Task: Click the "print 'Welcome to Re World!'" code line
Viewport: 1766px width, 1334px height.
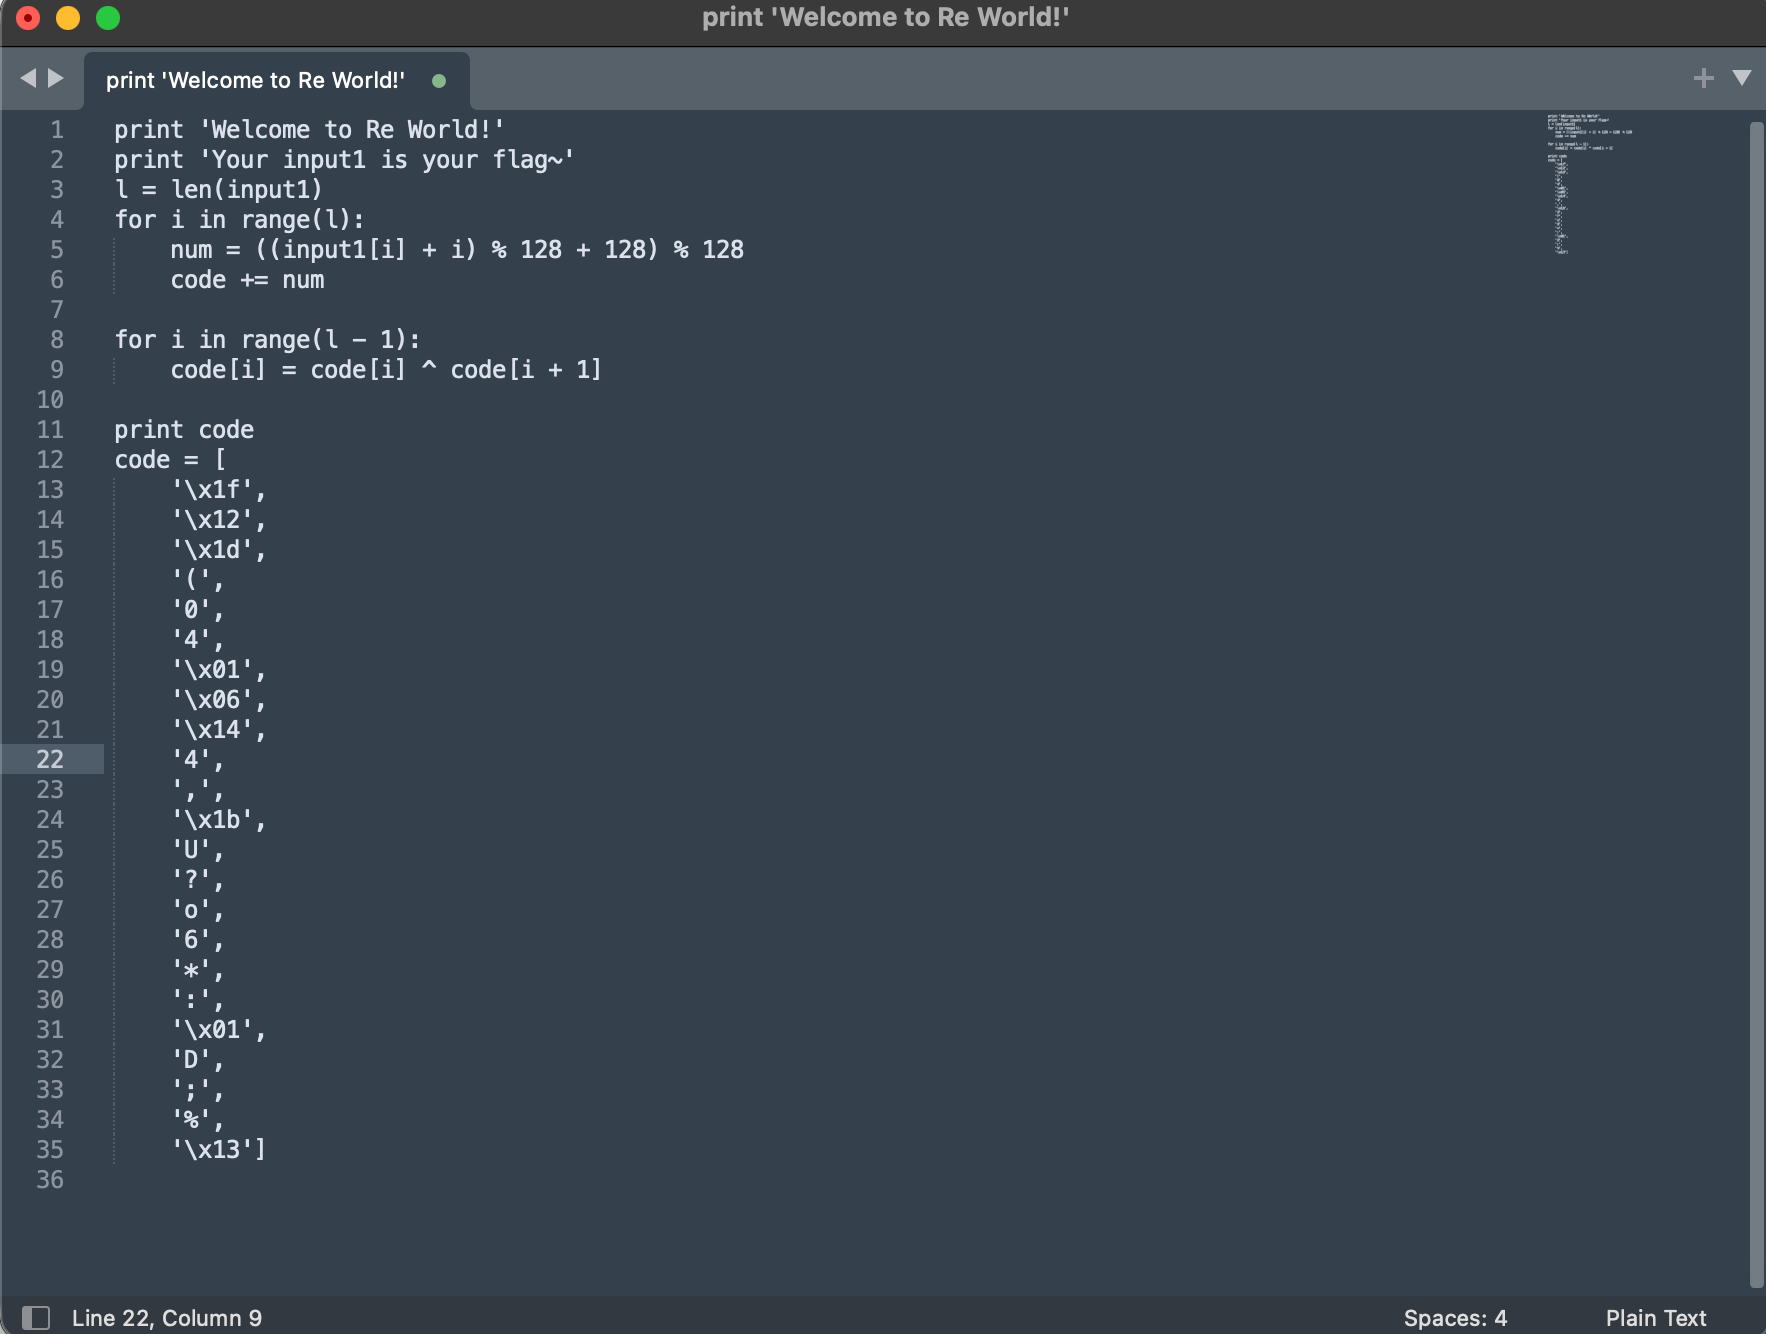Action: [x=309, y=130]
